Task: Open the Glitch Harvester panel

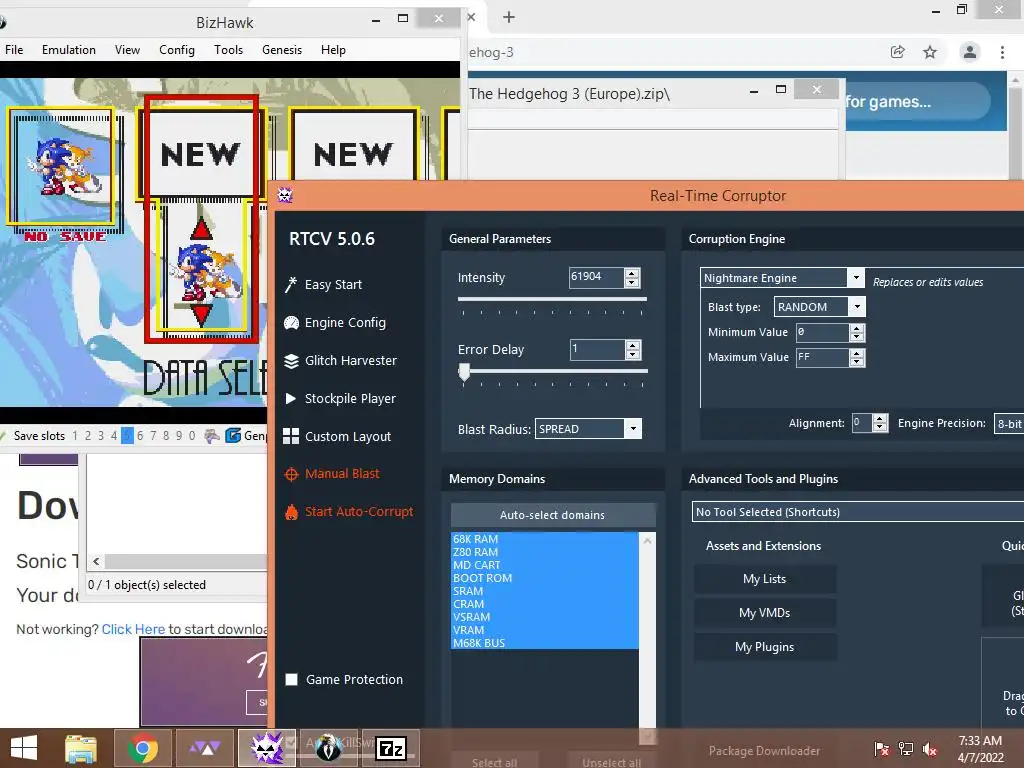Action: 341,360
